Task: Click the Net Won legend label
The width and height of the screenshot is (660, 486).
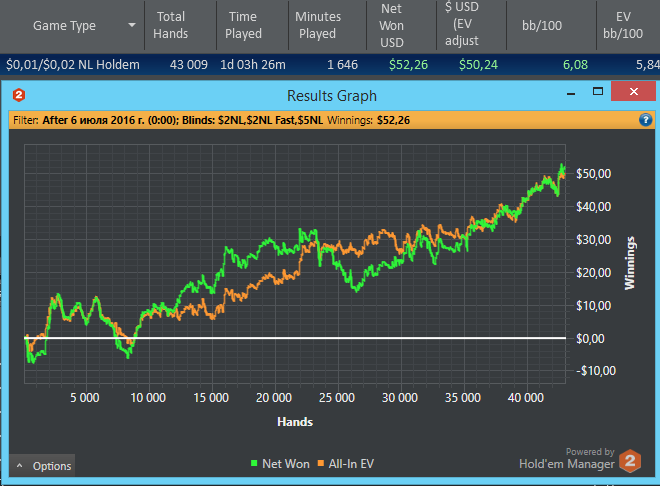Action: coord(286,464)
